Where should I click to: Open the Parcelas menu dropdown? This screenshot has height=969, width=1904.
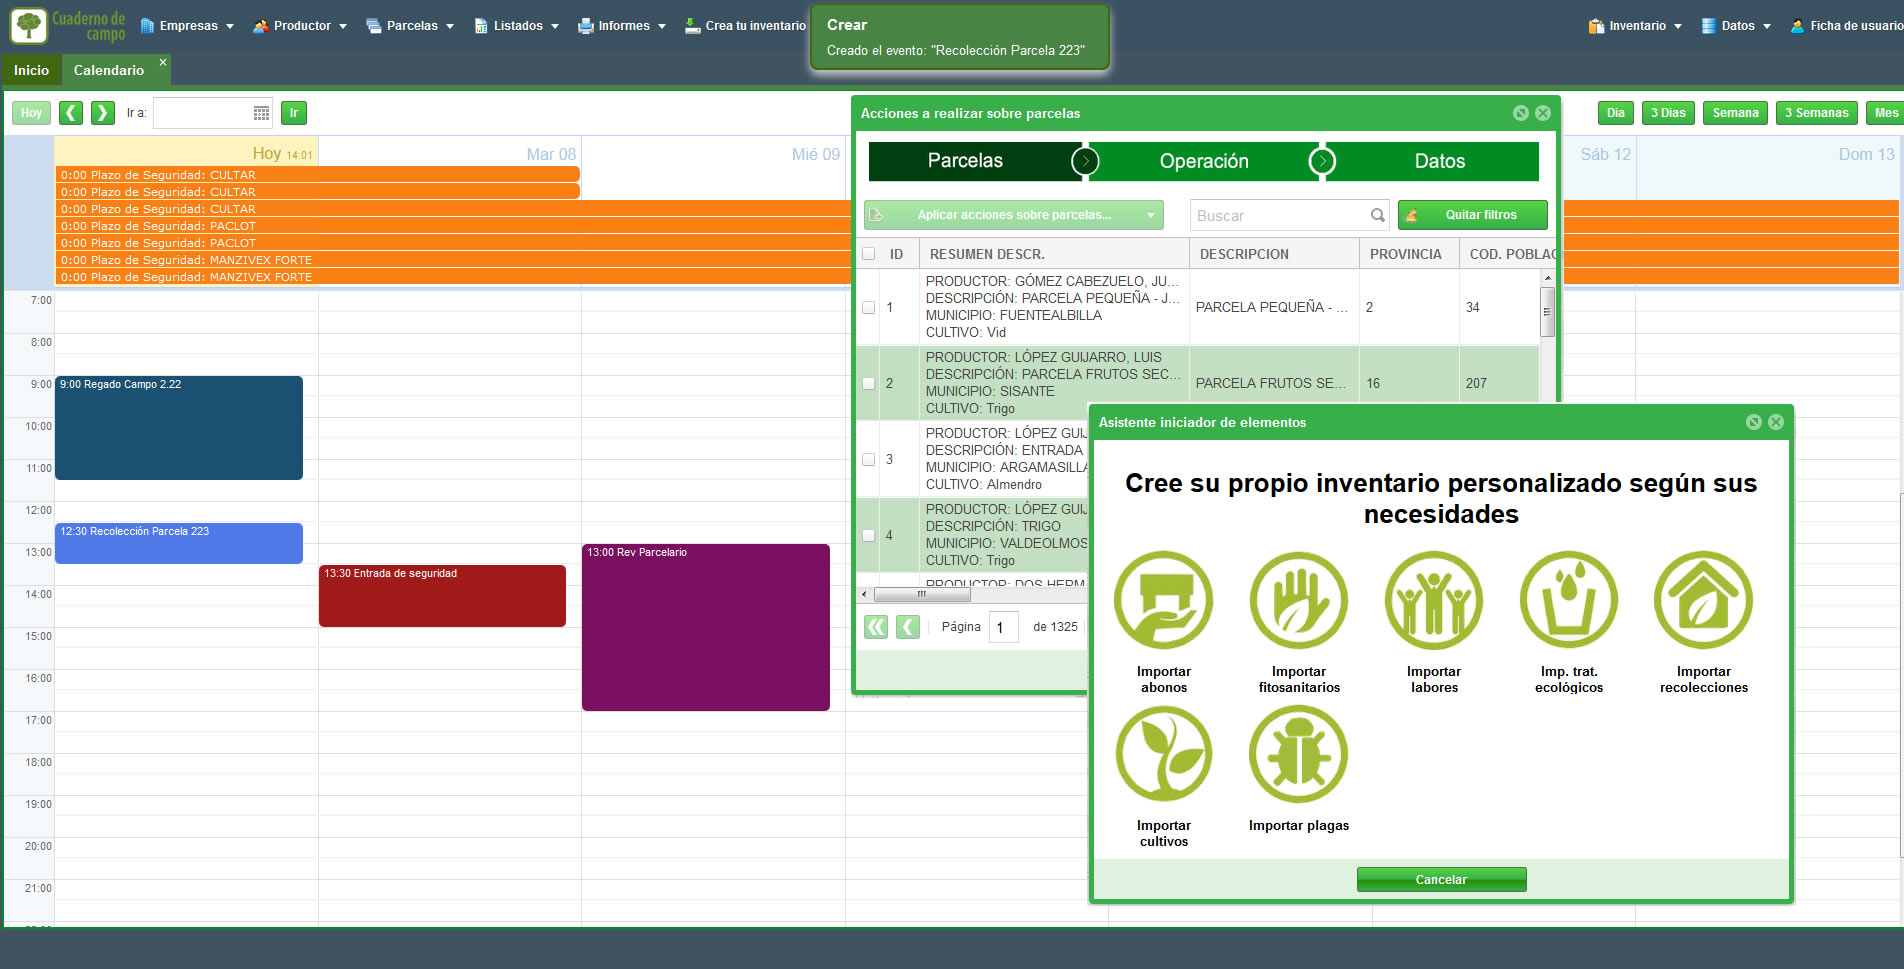click(x=410, y=26)
